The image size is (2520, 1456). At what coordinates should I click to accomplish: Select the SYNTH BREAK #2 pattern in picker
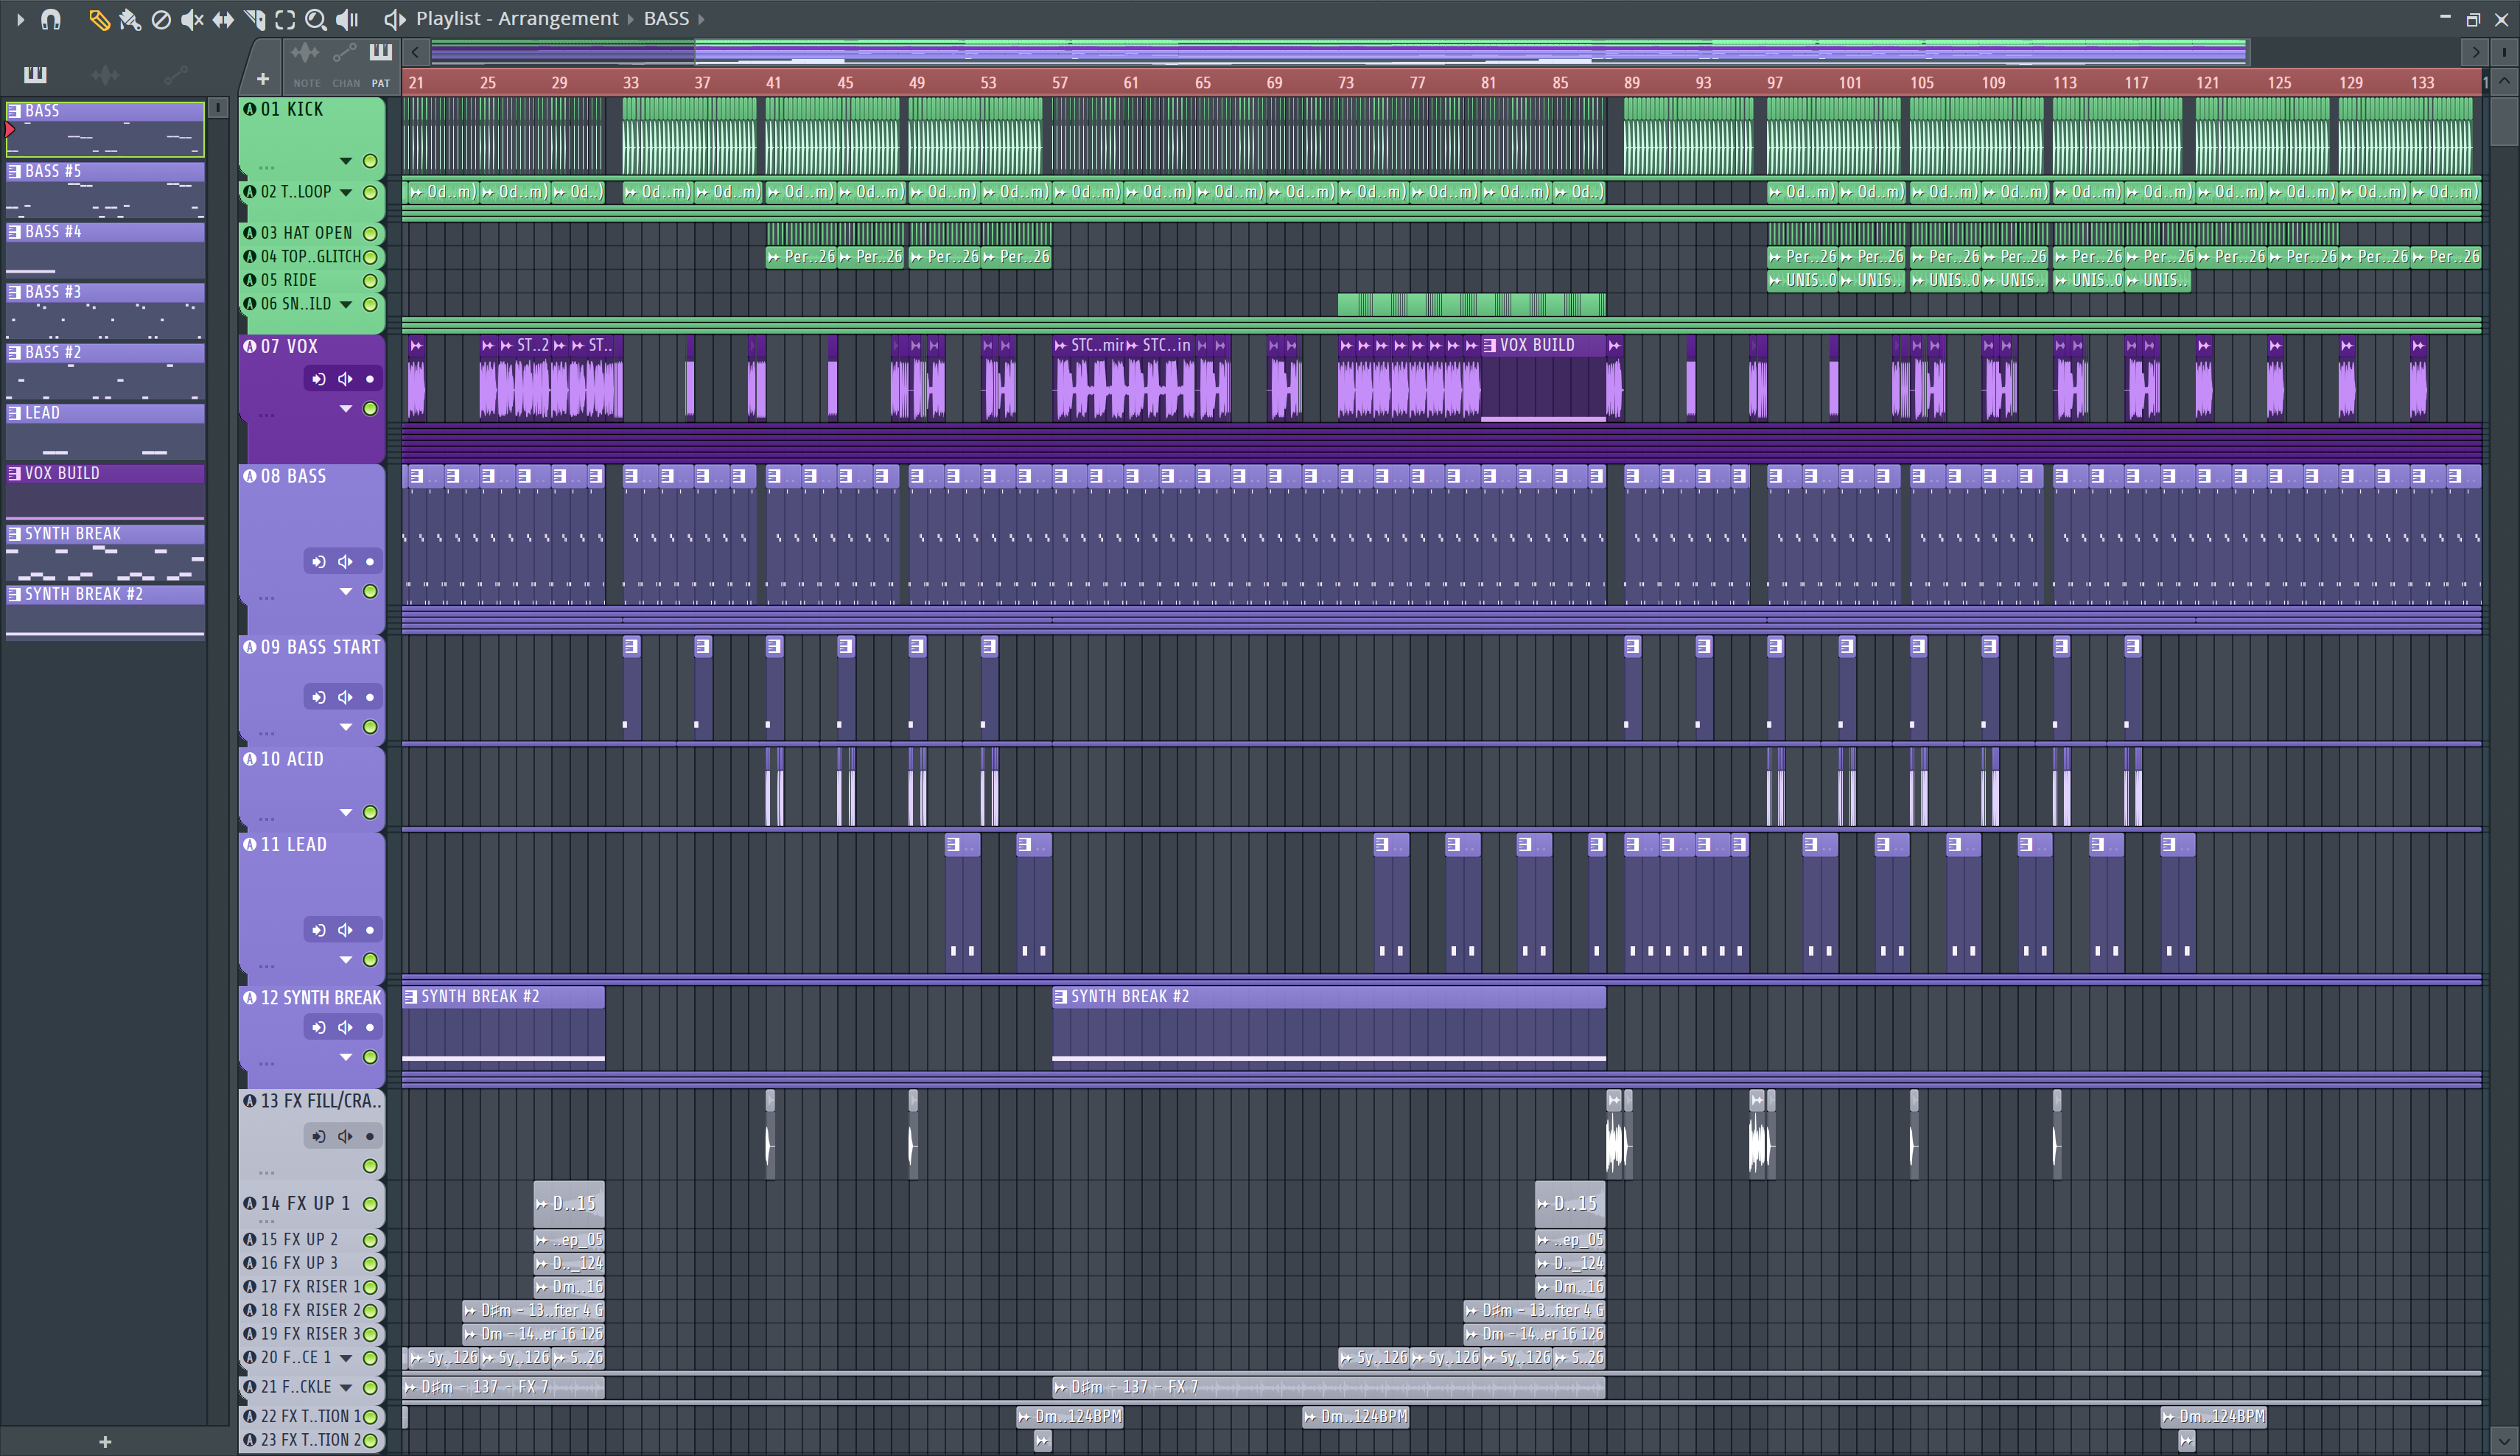[105, 612]
